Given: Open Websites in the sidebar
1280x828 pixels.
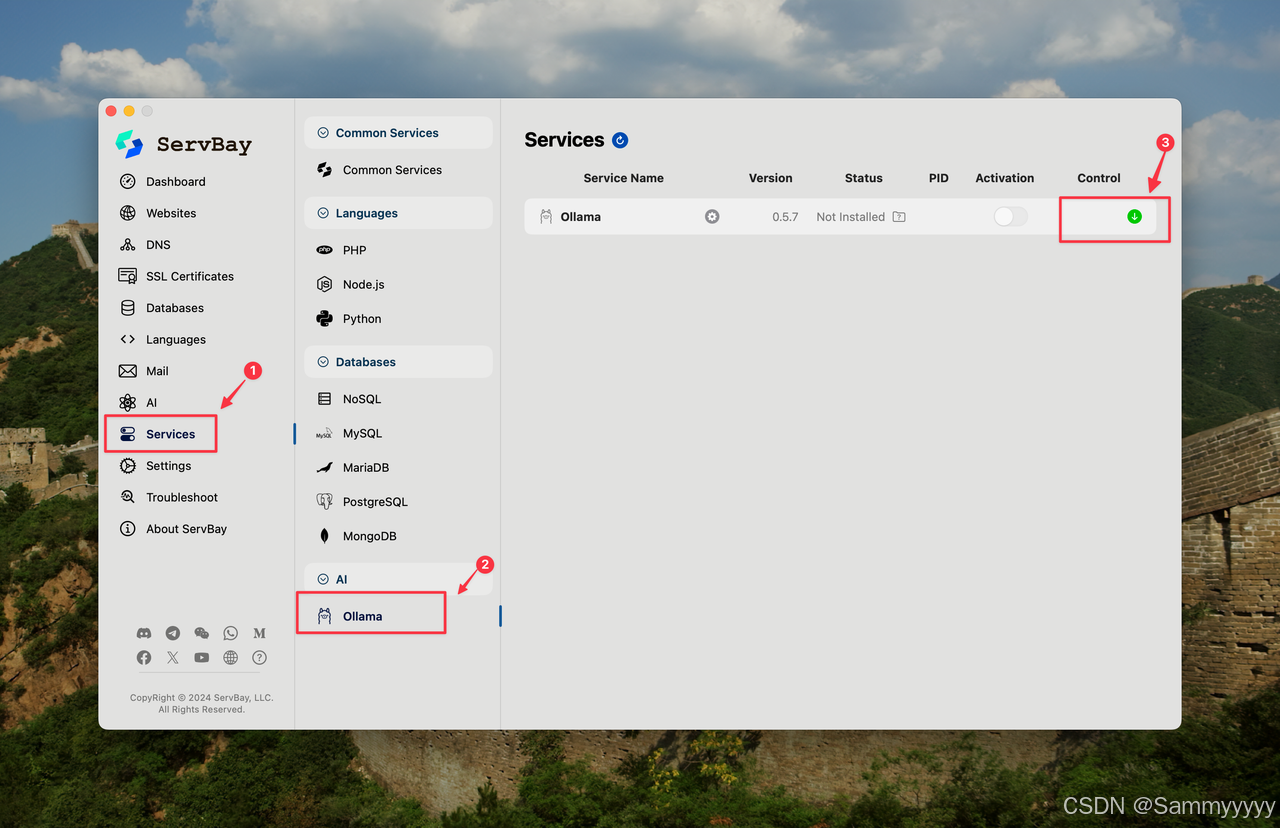Looking at the screenshot, I should [157, 213].
